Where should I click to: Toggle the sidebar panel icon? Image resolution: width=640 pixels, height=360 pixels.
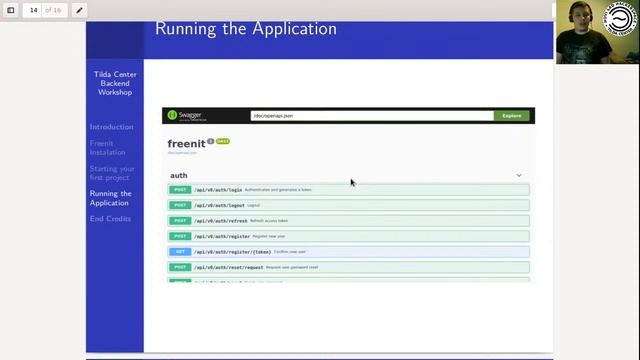click(x=11, y=10)
